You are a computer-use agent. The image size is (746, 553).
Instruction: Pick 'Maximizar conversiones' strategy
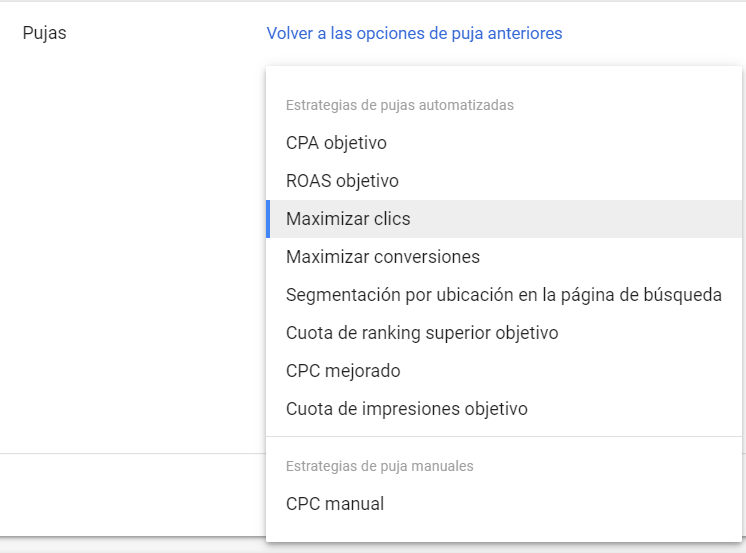(383, 257)
